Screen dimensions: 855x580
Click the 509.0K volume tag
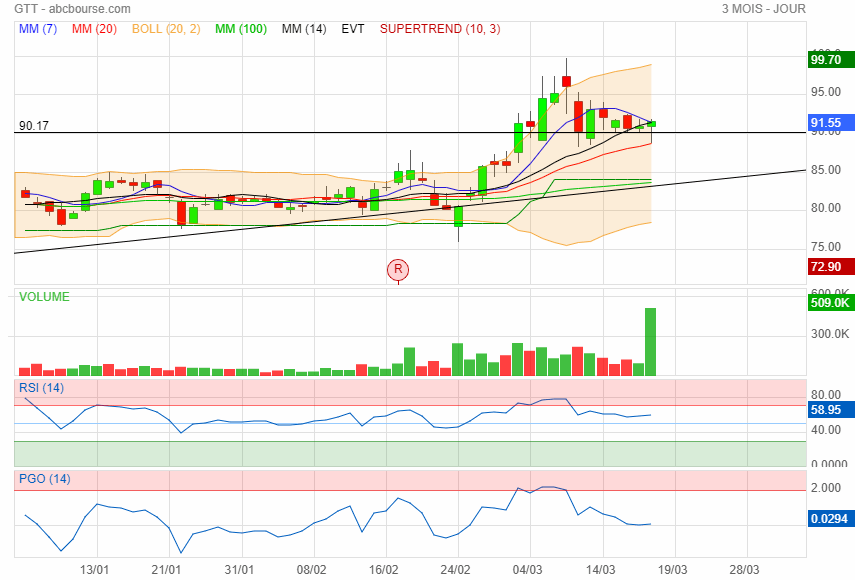pos(831,303)
